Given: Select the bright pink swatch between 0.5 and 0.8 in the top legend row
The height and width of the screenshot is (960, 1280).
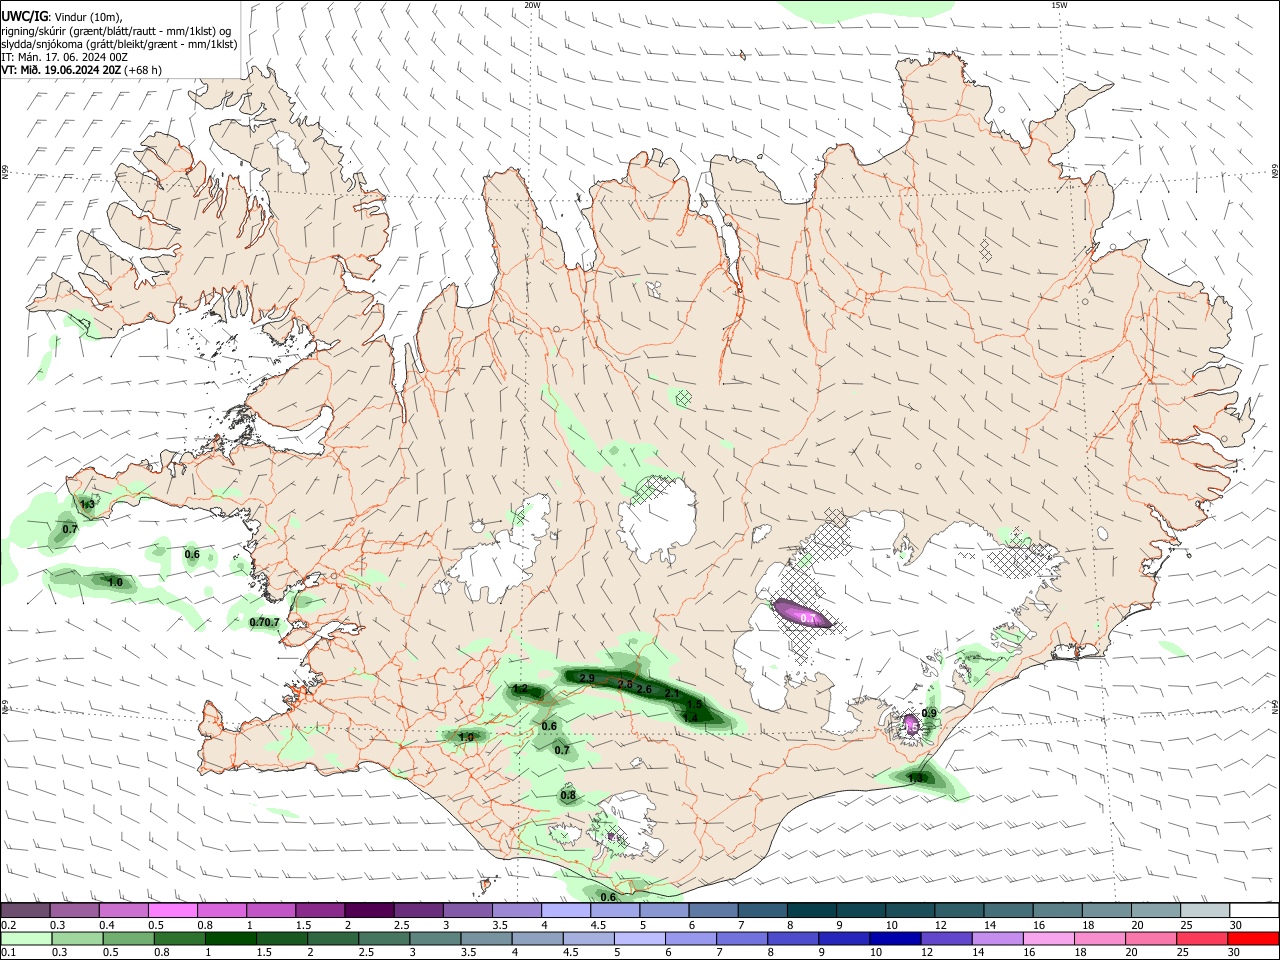Looking at the screenshot, I should point(172,911).
